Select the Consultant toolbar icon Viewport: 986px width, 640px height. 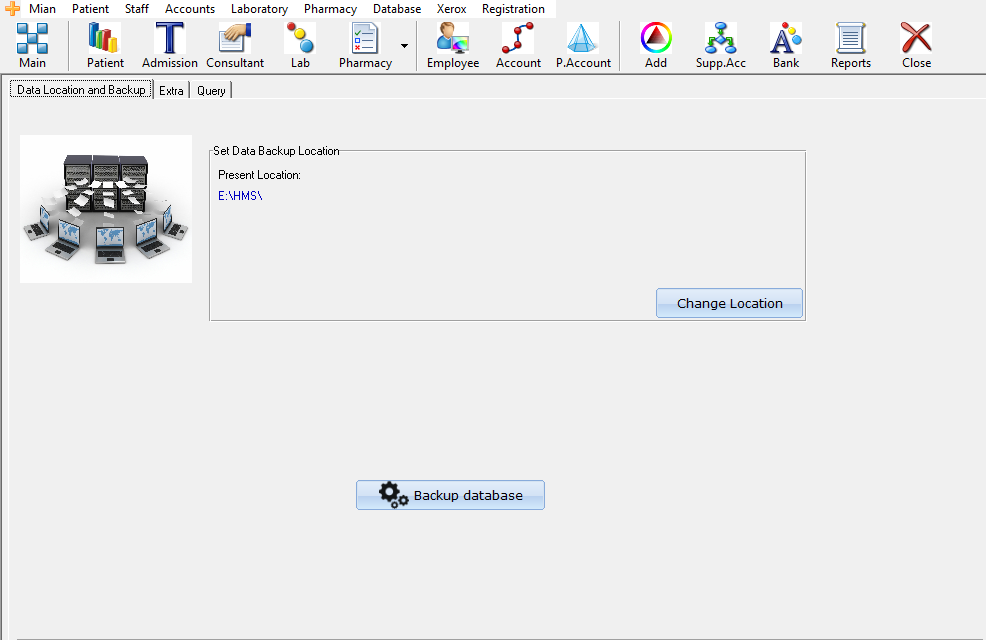tap(235, 45)
